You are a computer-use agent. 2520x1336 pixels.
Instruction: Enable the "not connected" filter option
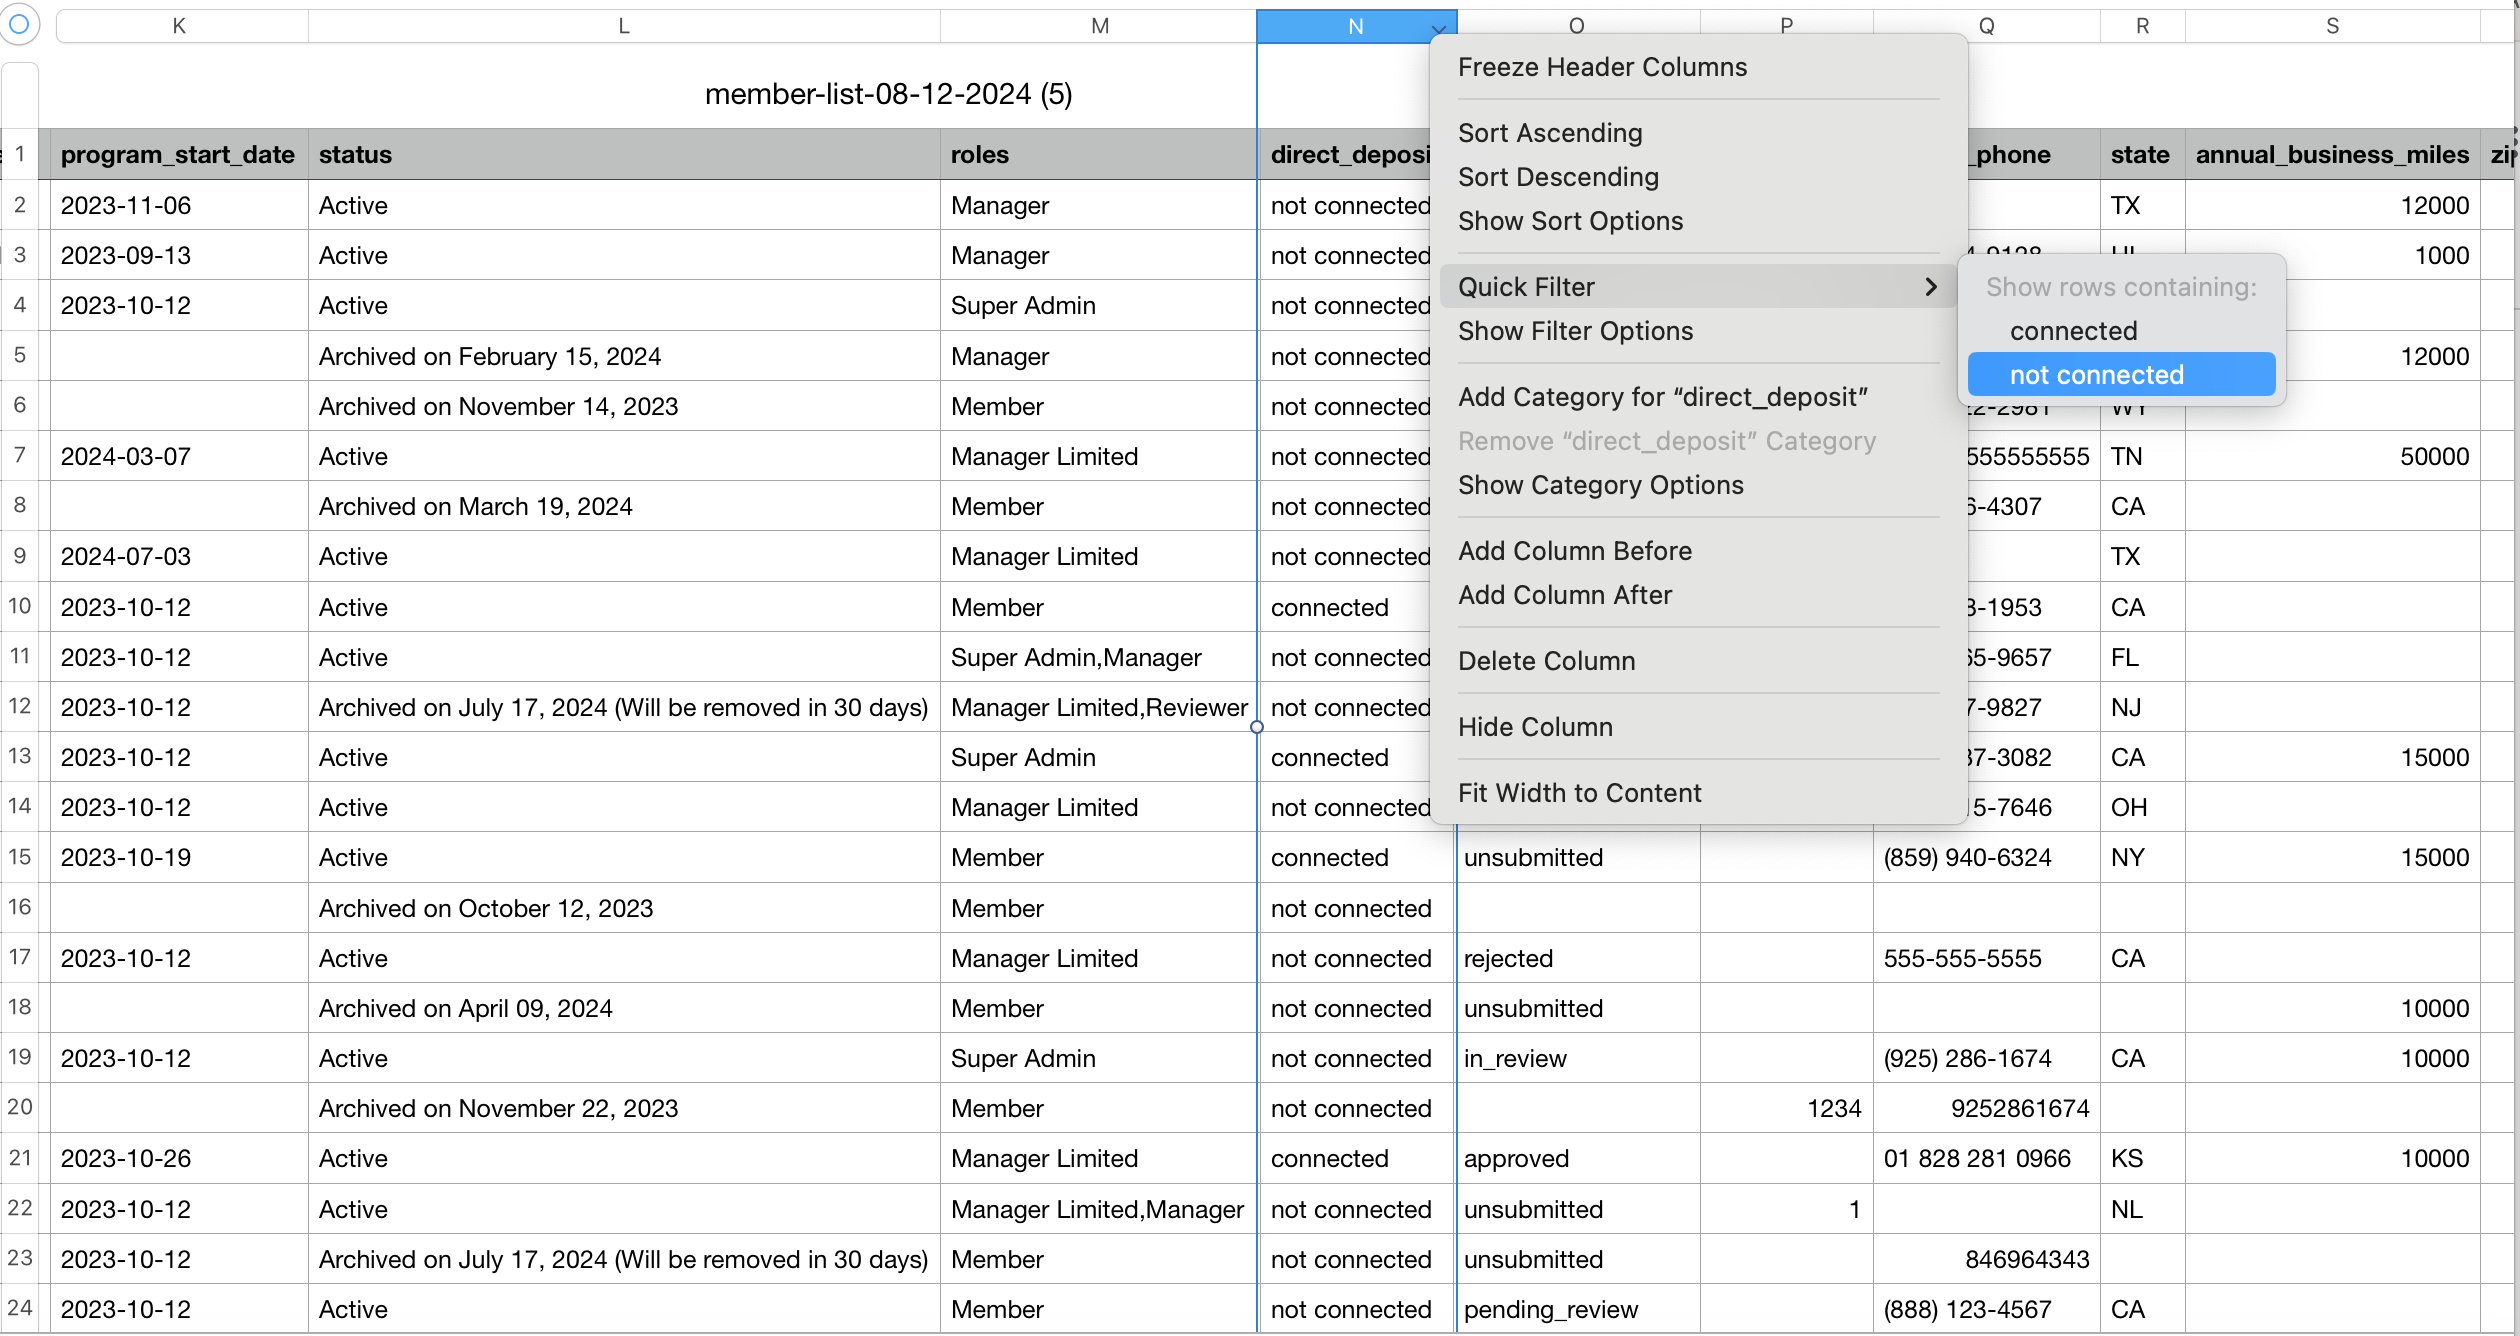[x=2096, y=373]
